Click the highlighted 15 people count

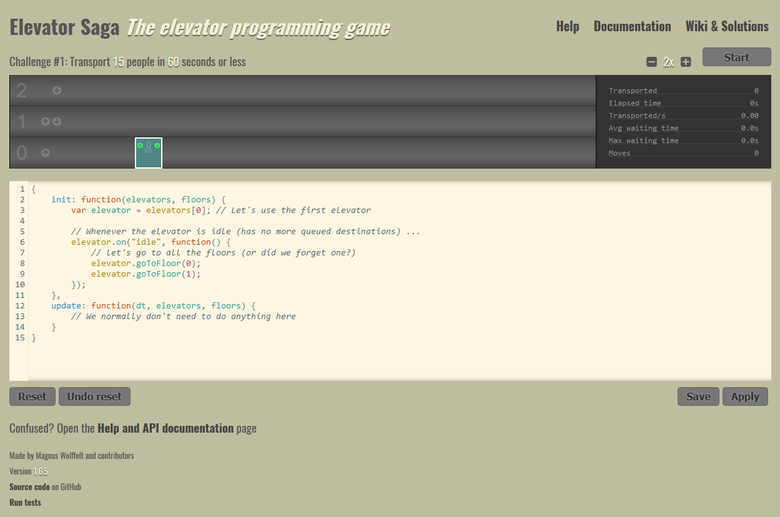[x=118, y=62]
